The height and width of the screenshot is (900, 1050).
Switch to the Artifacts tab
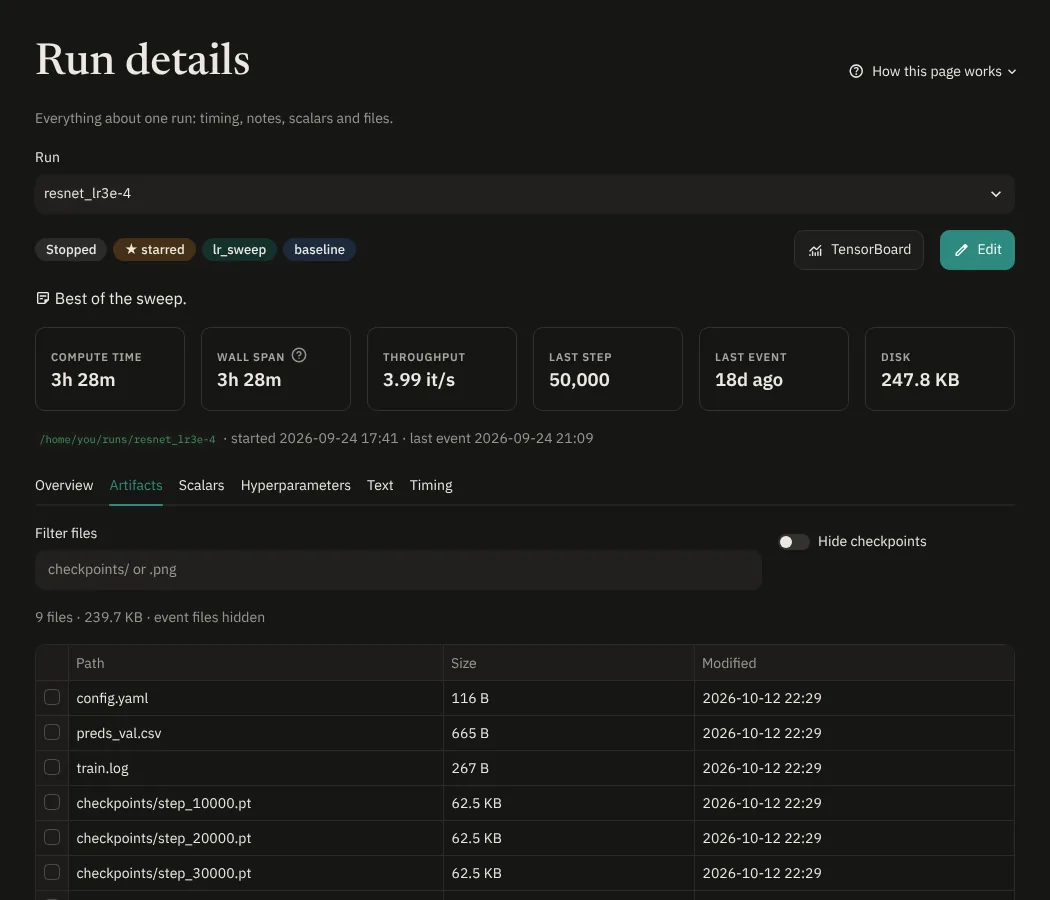pyautogui.click(x=136, y=485)
